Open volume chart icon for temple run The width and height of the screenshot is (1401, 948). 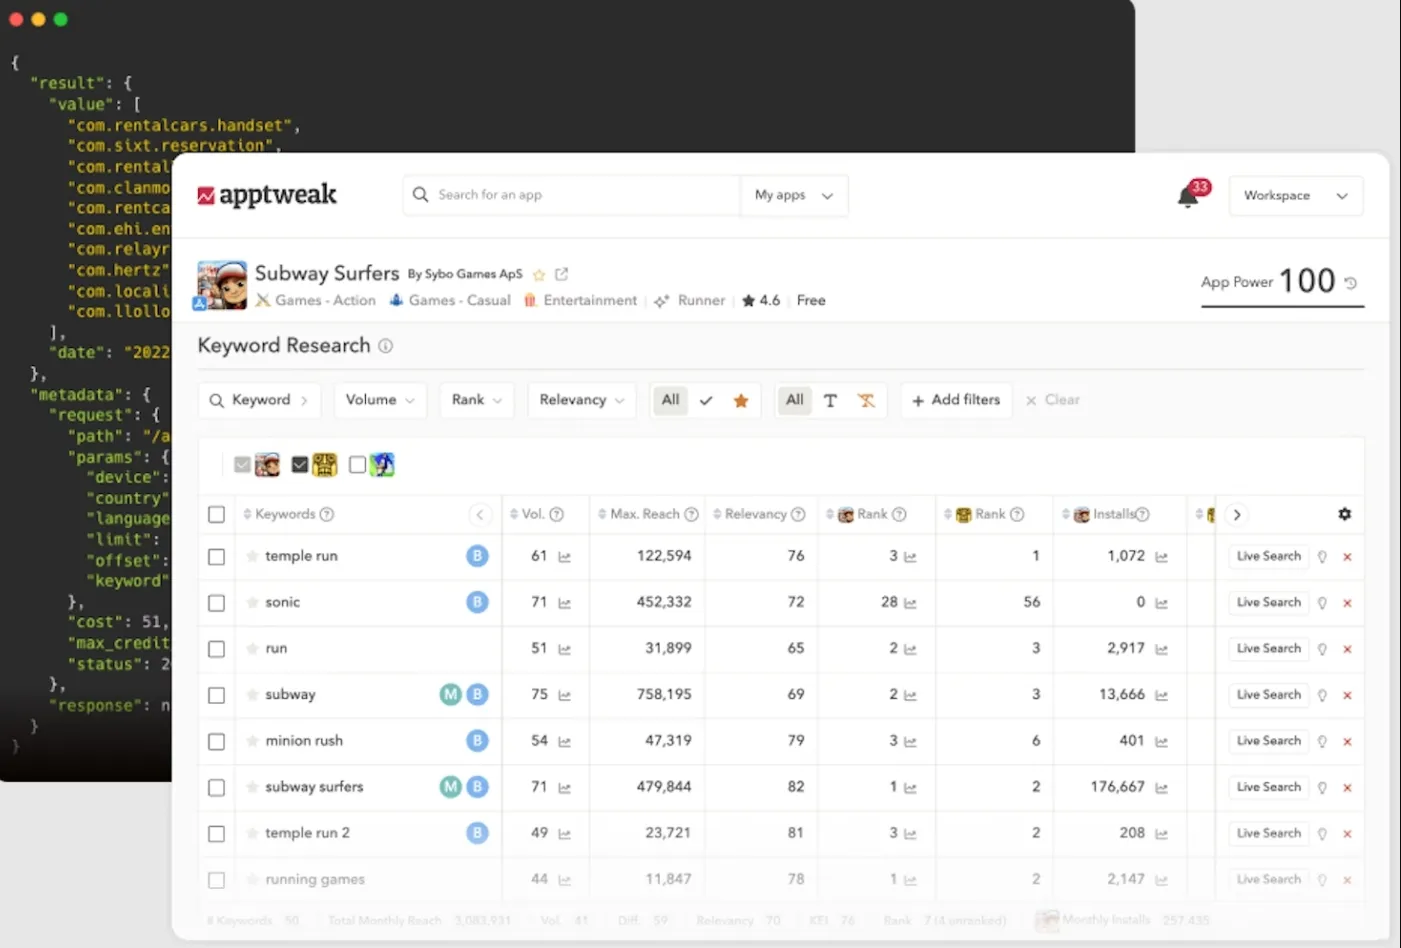pyautogui.click(x=564, y=557)
